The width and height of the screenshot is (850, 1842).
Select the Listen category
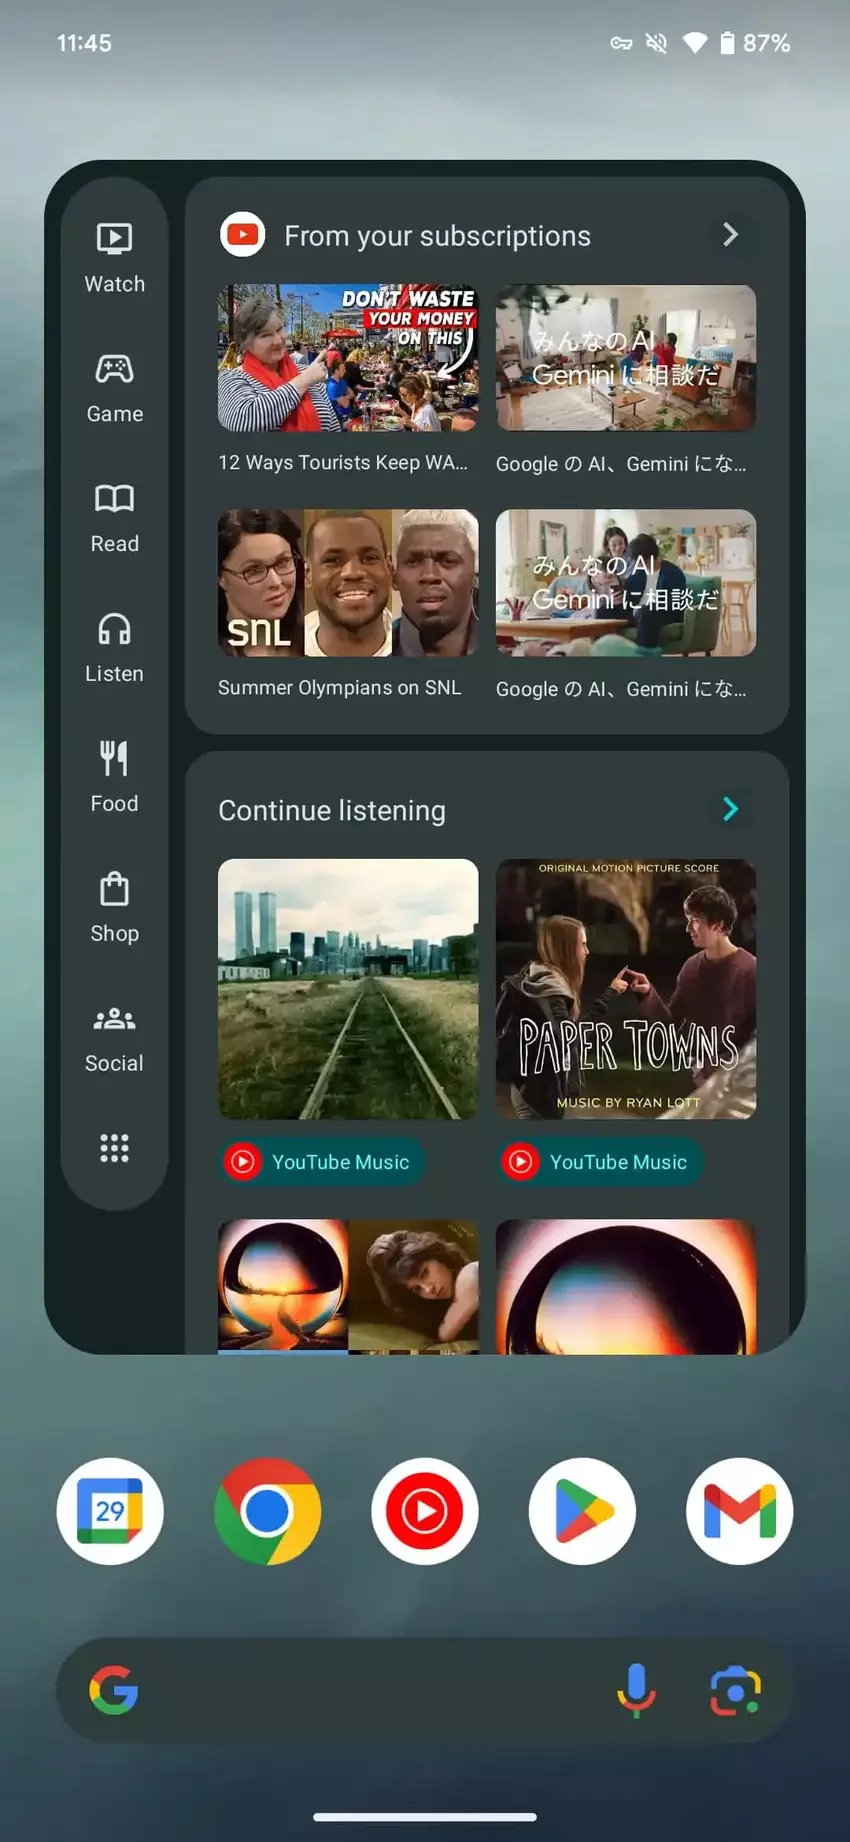click(x=114, y=648)
